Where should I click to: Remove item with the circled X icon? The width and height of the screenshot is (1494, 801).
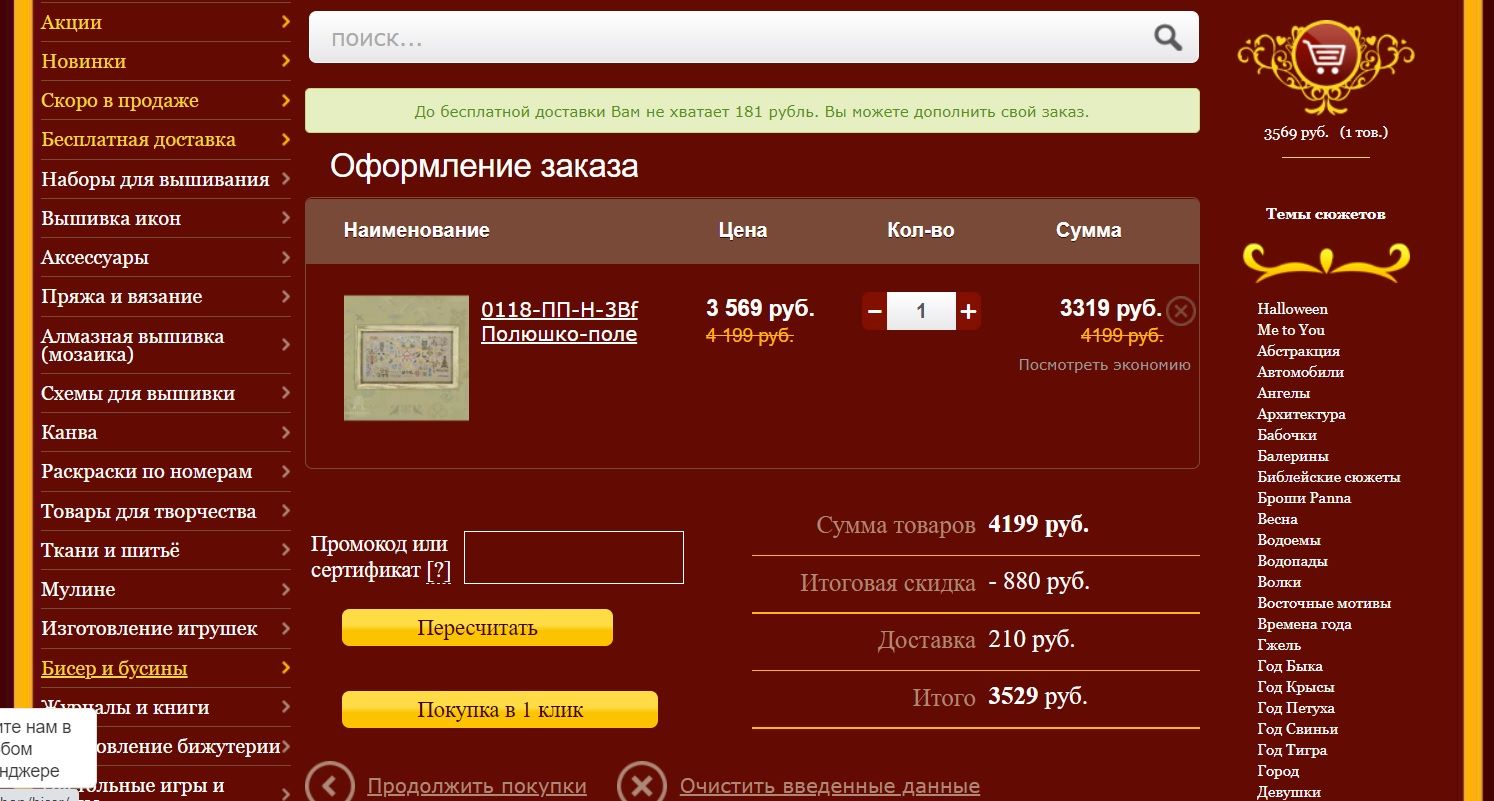[x=1181, y=311]
